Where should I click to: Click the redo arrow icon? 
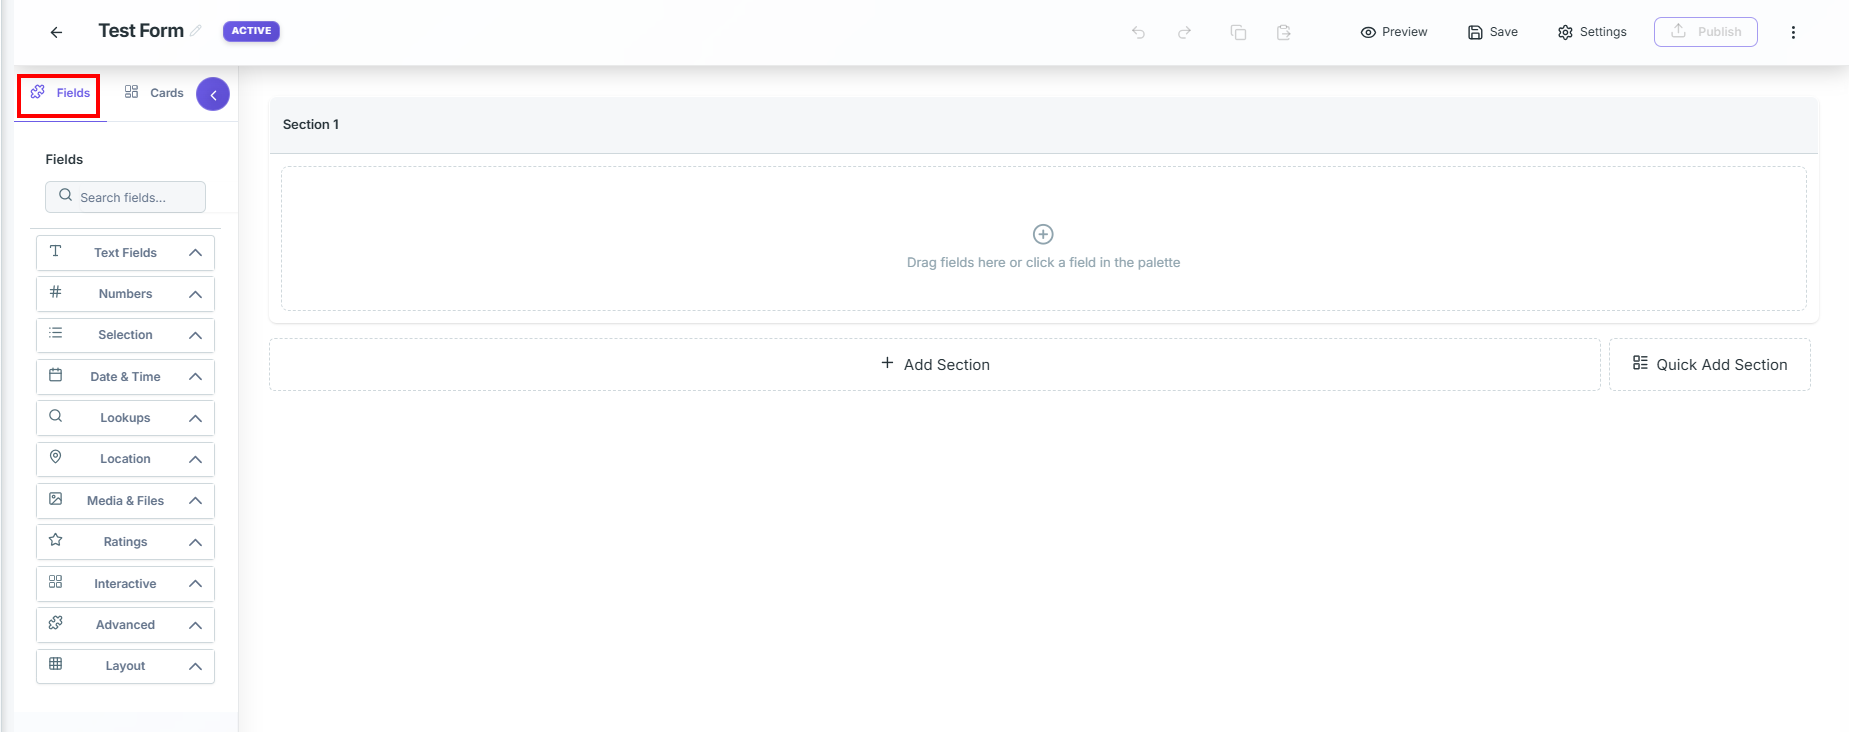click(1184, 32)
